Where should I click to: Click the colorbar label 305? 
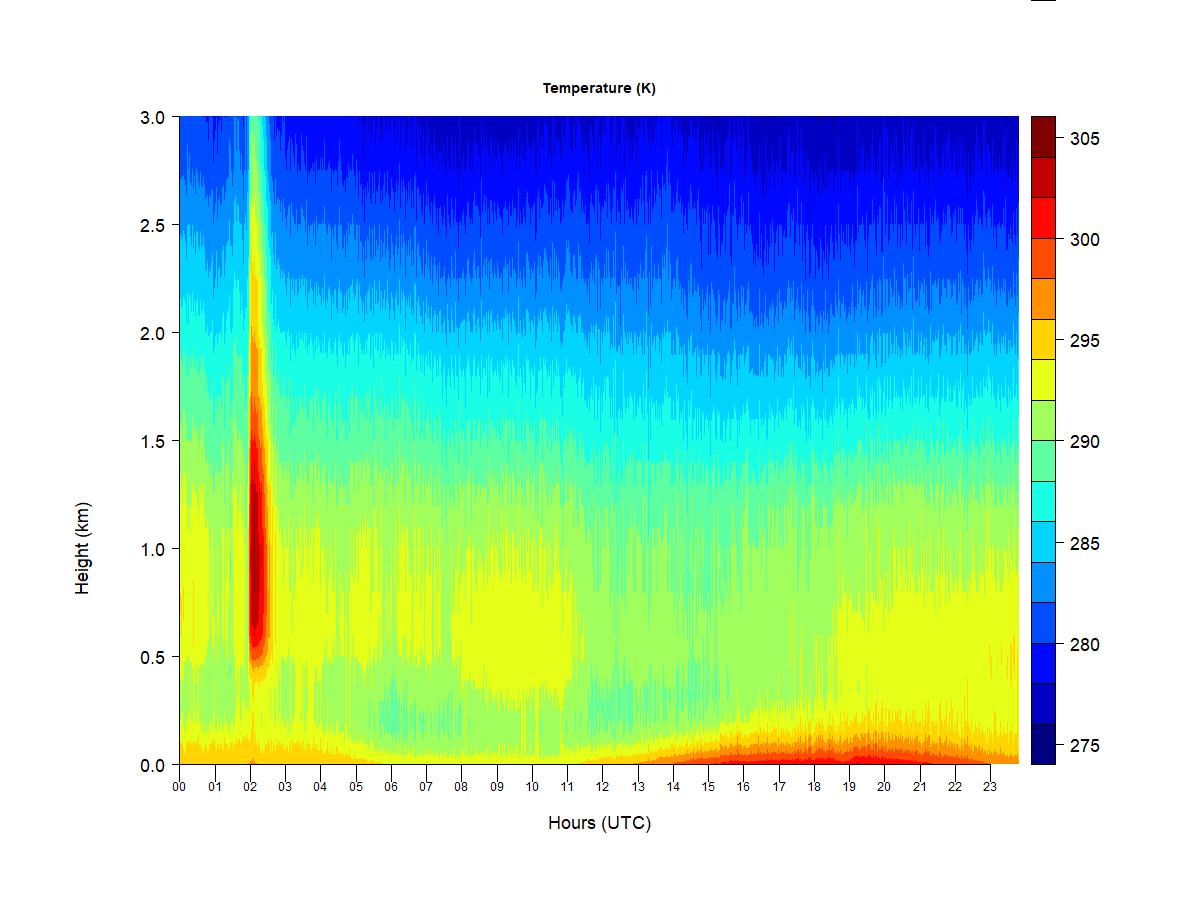click(1084, 139)
